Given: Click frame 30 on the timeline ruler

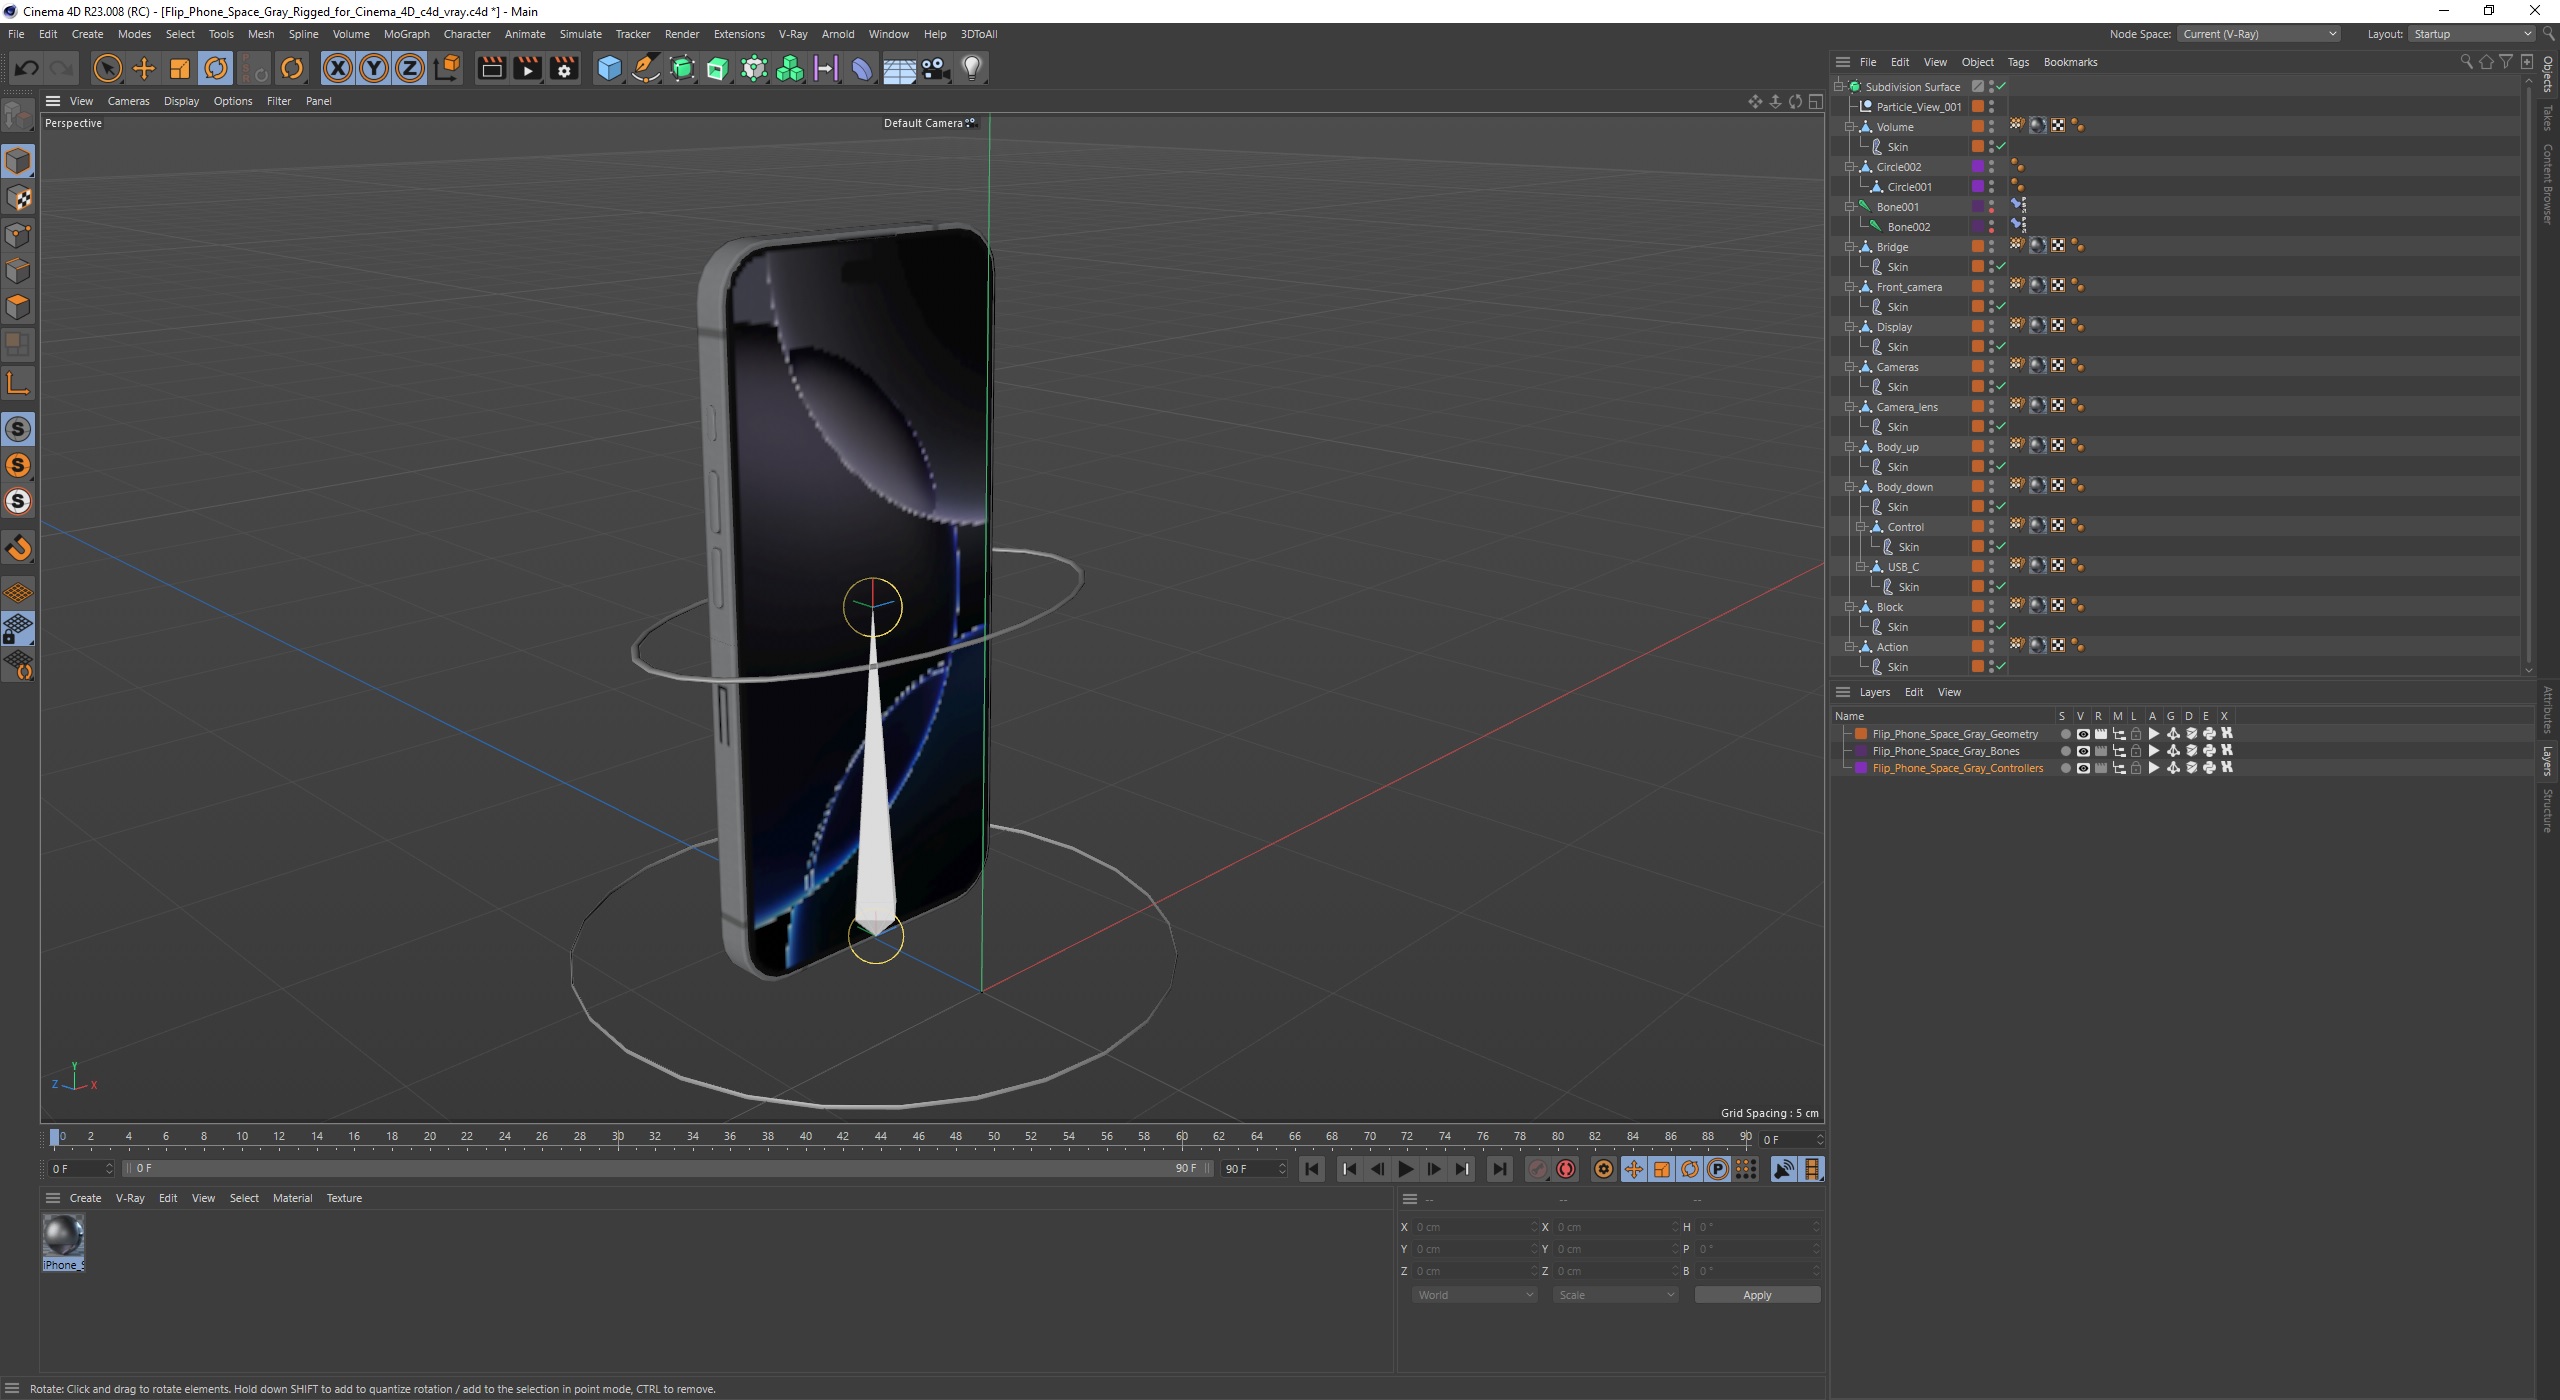Looking at the screenshot, I should click(x=618, y=1136).
